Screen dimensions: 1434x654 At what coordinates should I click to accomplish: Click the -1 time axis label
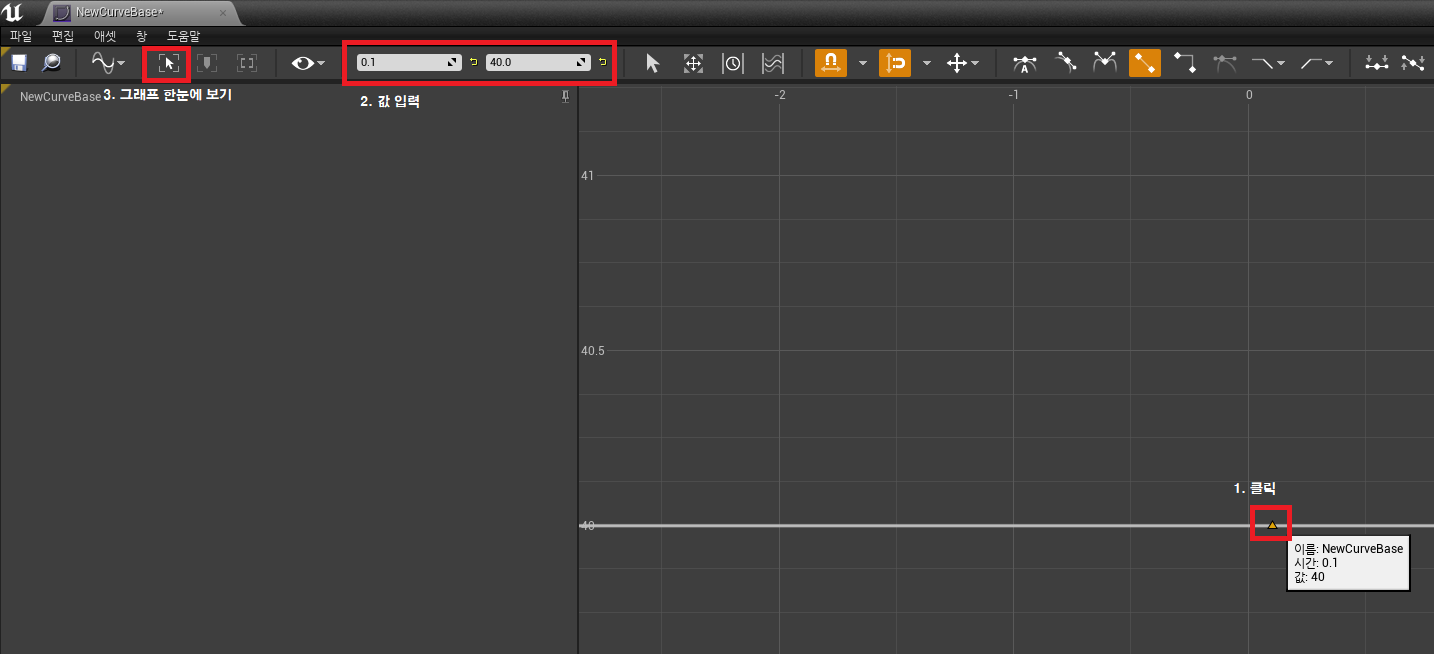pos(1013,95)
